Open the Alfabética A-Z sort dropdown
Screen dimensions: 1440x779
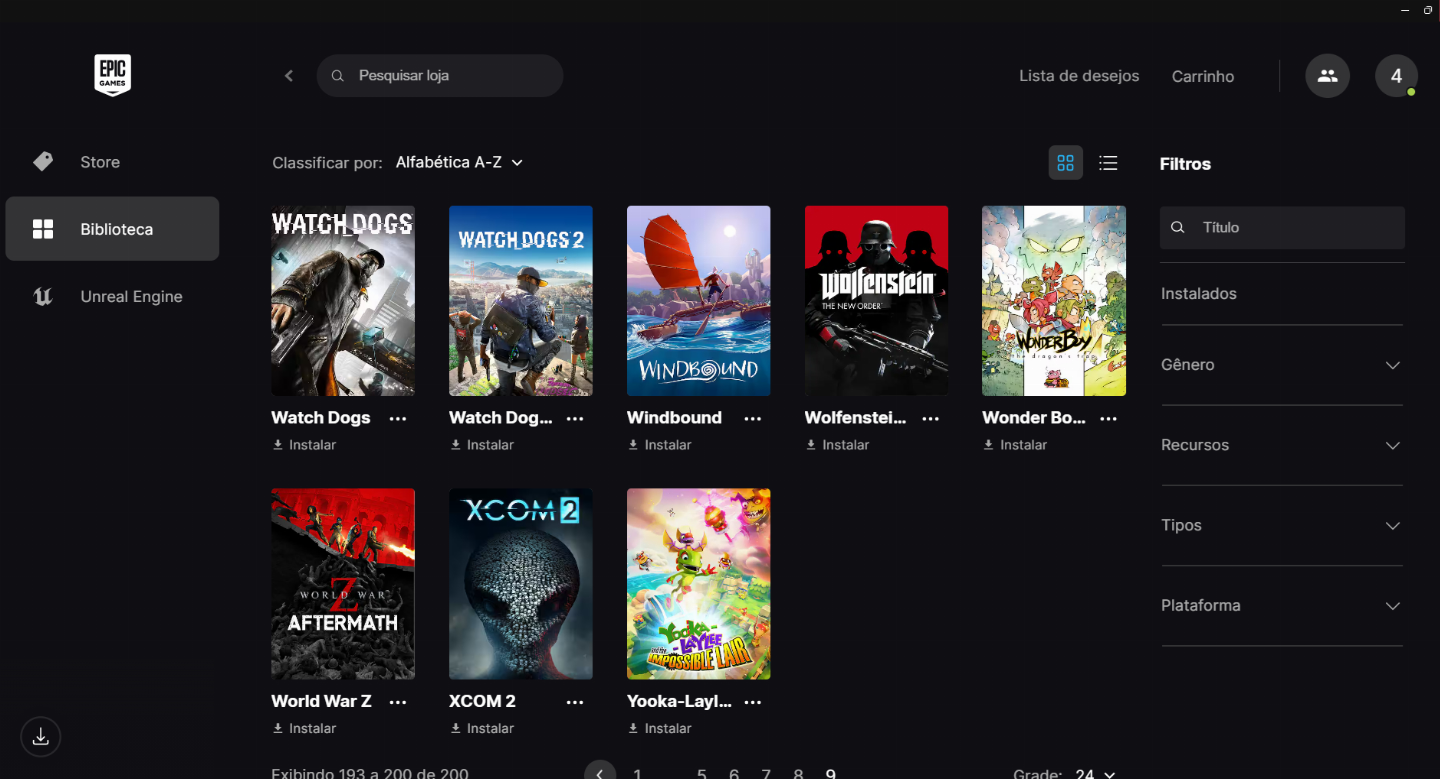[x=459, y=162]
